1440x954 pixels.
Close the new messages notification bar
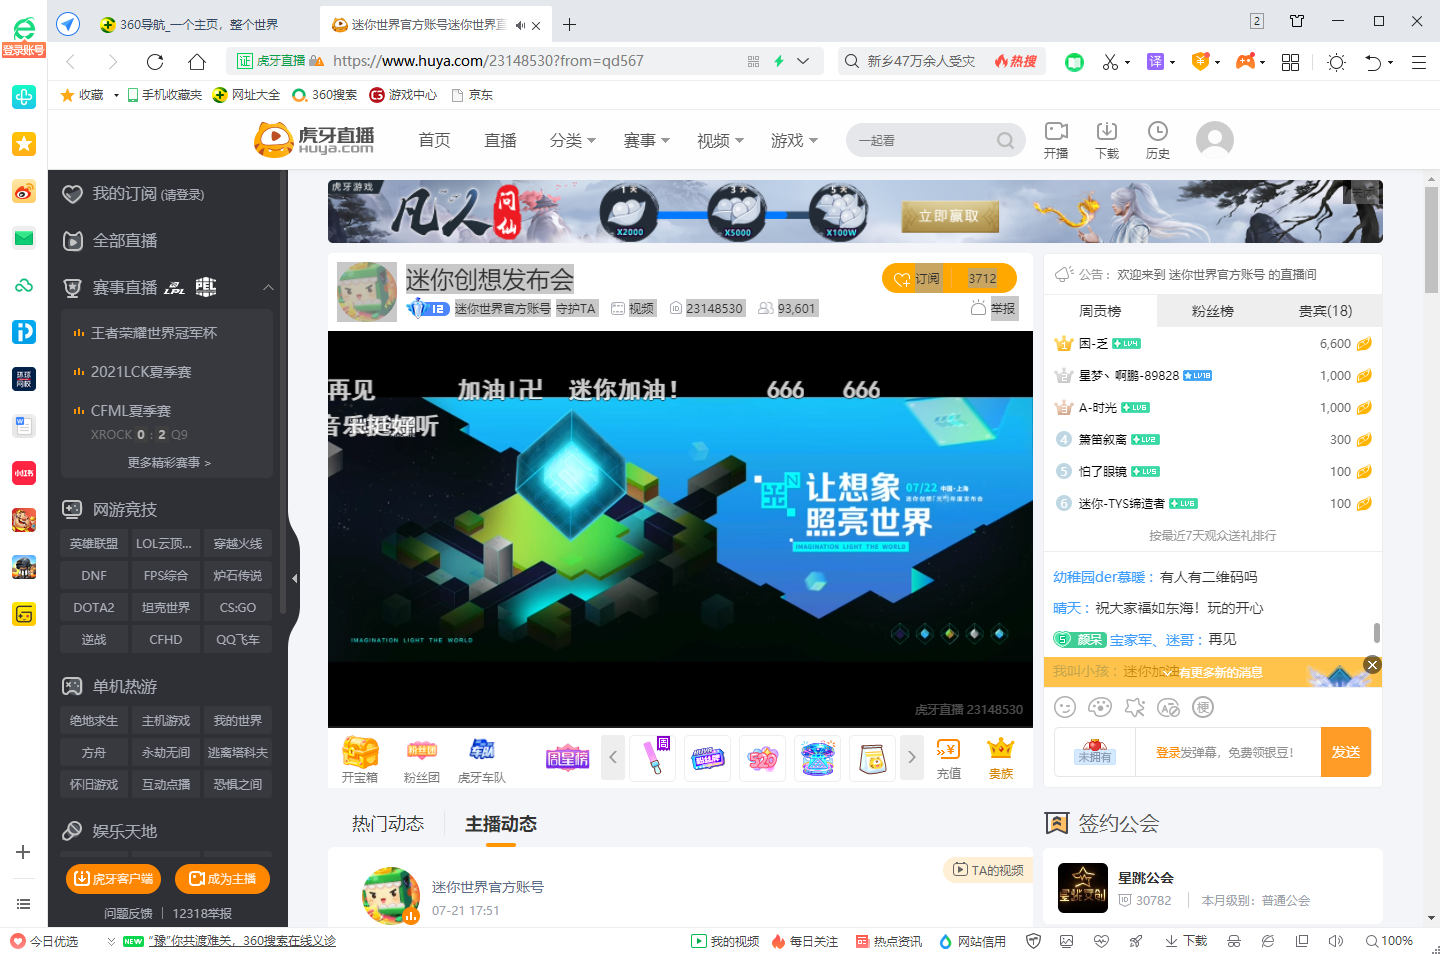[1373, 665]
